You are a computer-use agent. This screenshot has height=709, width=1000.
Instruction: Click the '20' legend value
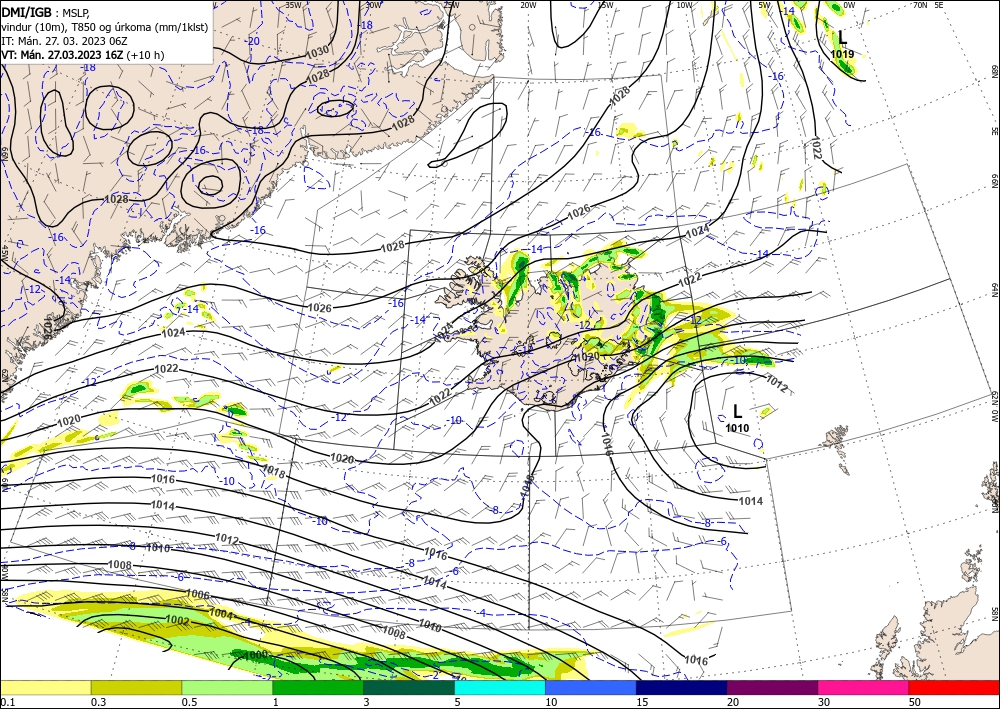[x=733, y=702]
